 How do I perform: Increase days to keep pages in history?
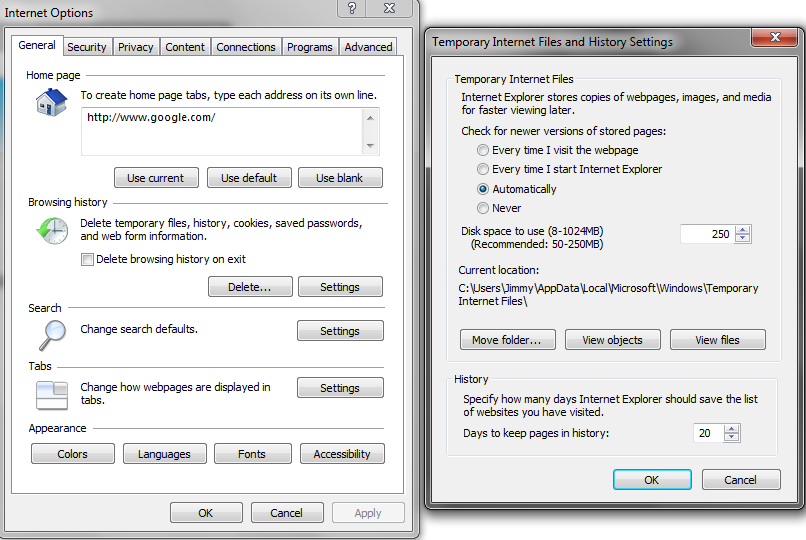[x=731, y=429]
